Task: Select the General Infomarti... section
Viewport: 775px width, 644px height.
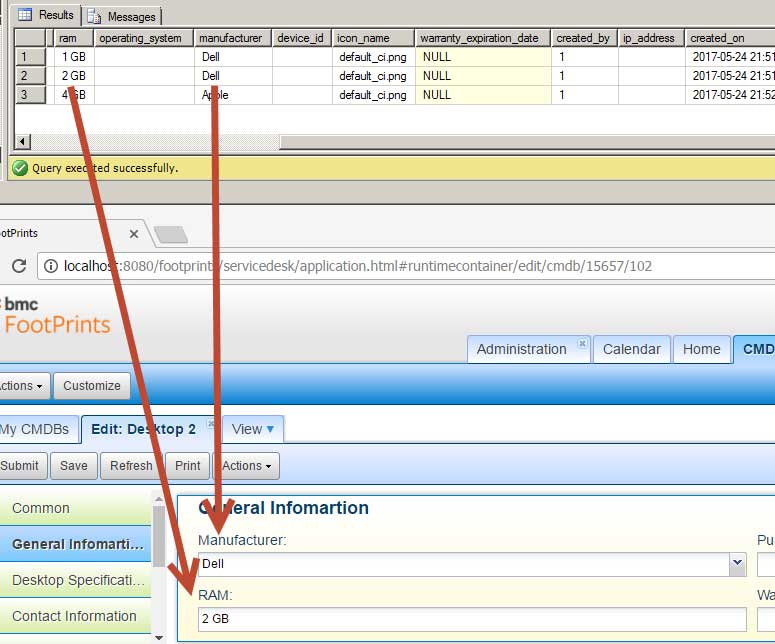Action: click(x=75, y=544)
